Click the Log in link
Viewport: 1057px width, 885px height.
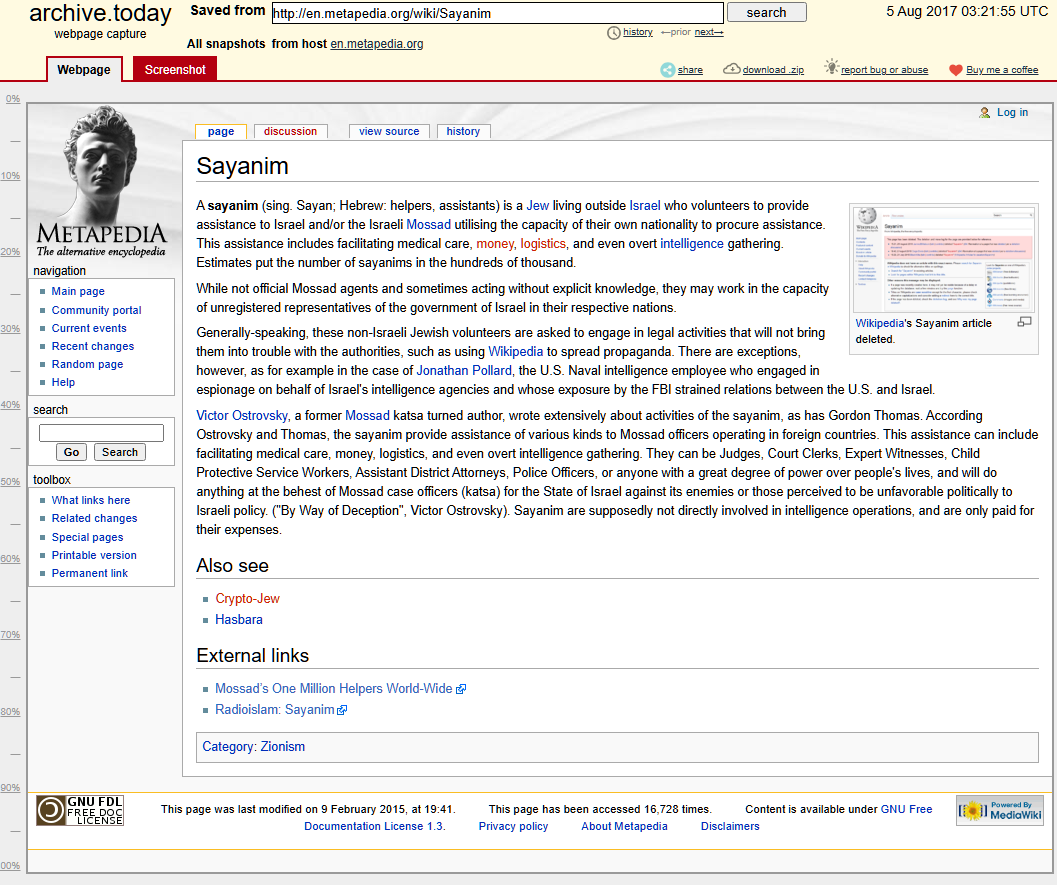click(1013, 113)
